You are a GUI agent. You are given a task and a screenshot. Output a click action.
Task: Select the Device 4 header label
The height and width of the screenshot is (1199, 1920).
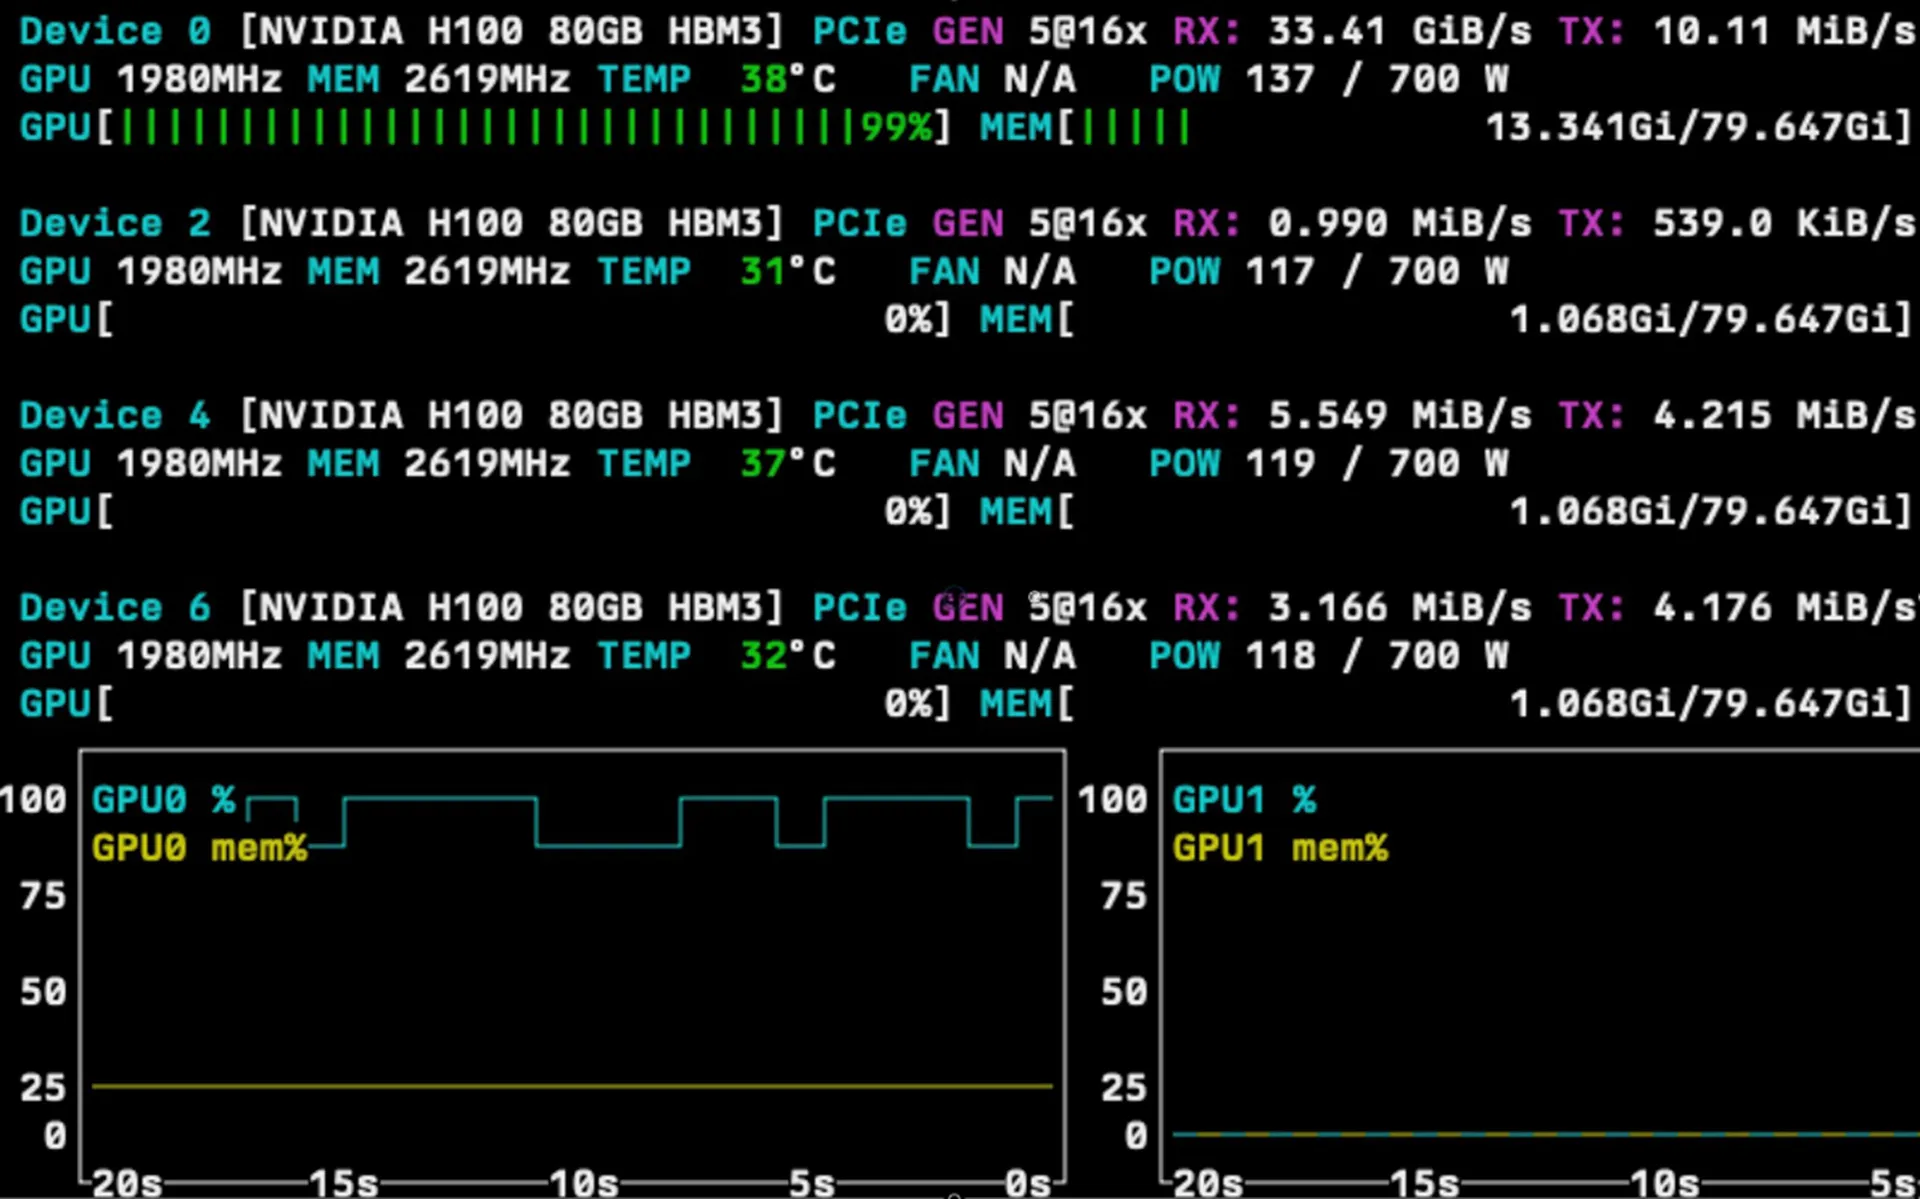115,415
